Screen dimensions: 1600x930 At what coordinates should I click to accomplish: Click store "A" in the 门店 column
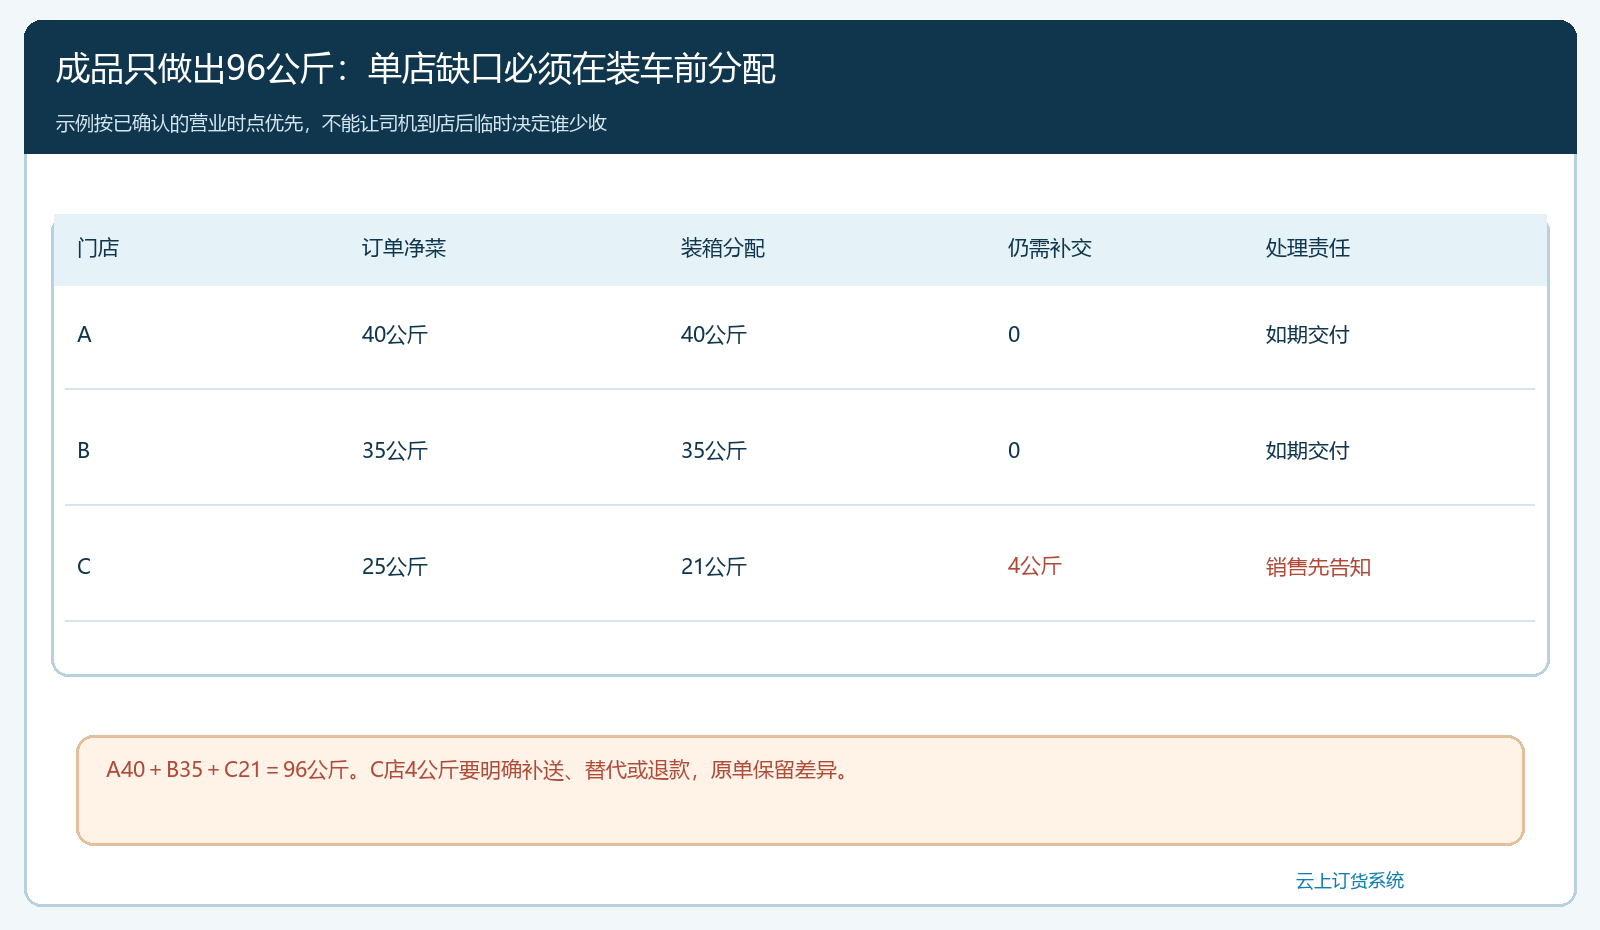click(x=84, y=335)
